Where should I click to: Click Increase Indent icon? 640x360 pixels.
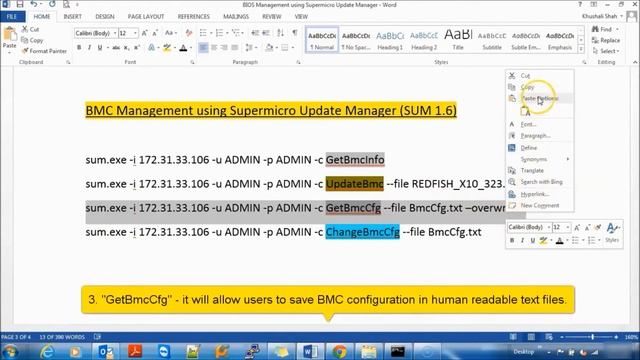point(266,33)
